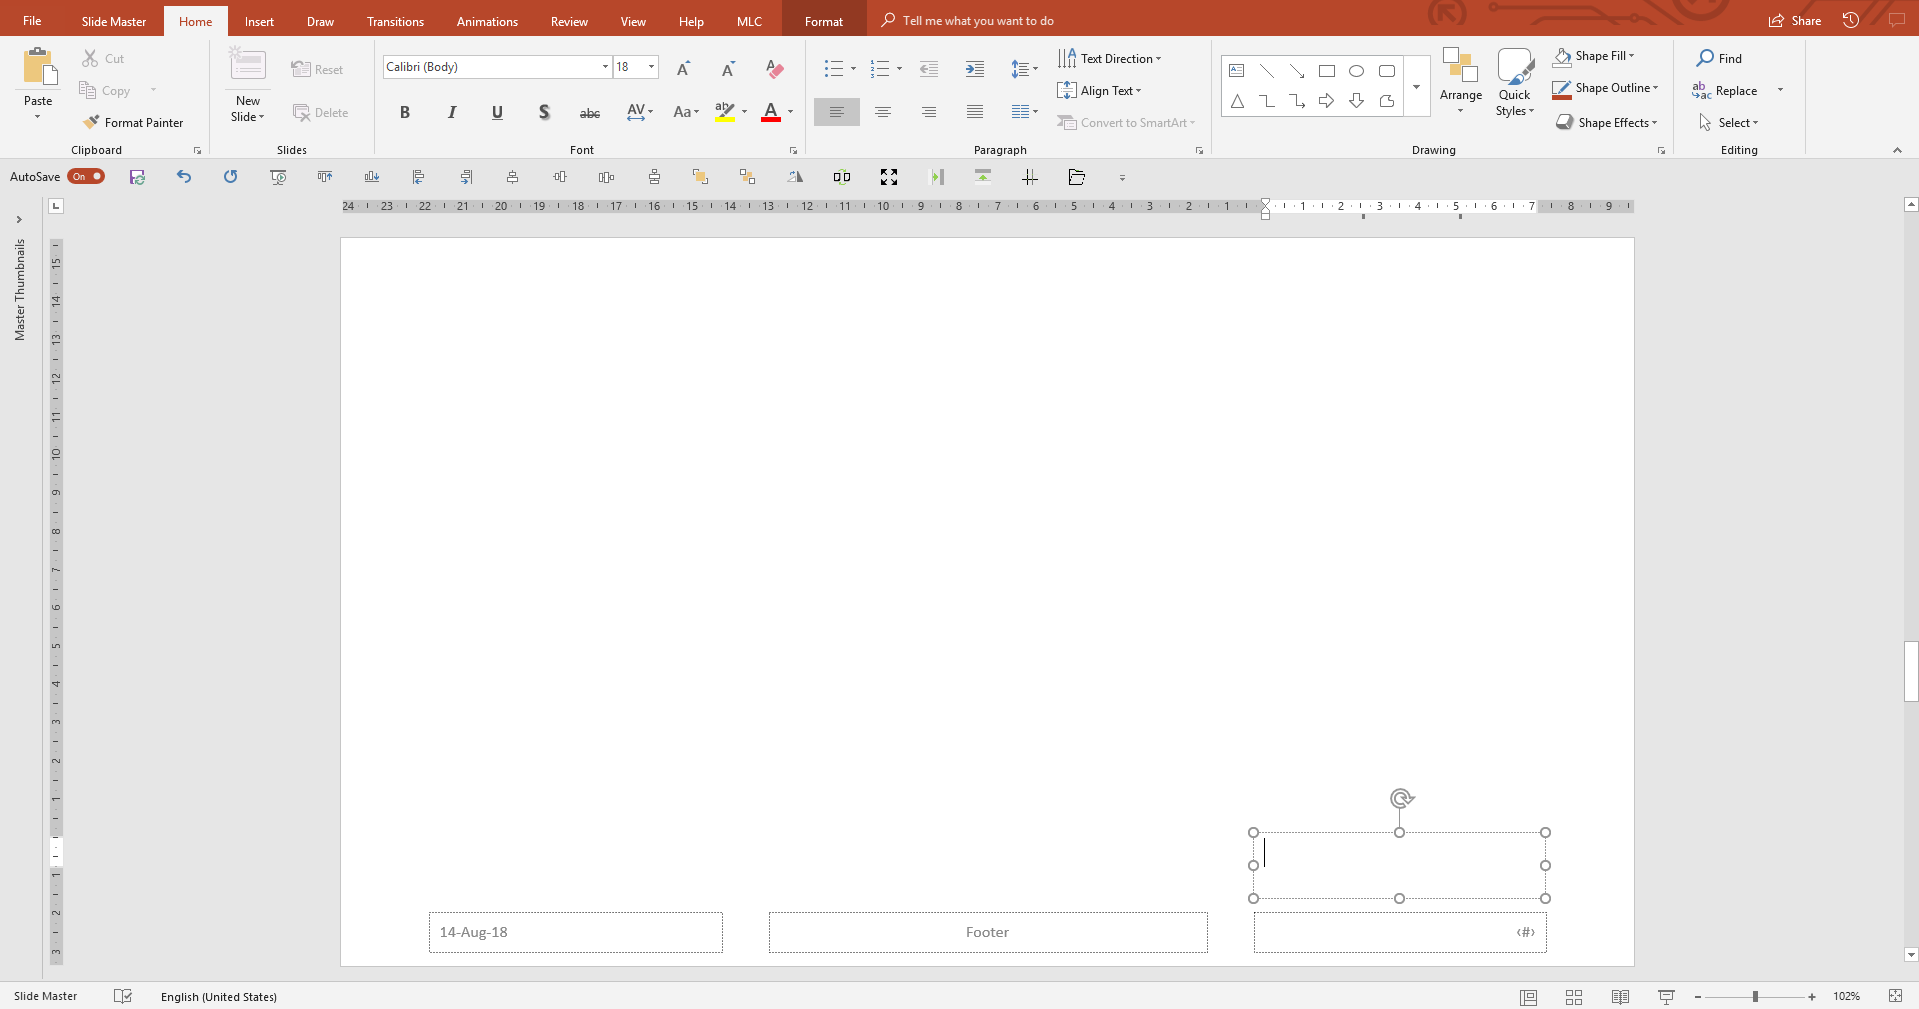Center the paragraph text
Image resolution: width=1919 pixels, height=1009 pixels.
point(883,112)
